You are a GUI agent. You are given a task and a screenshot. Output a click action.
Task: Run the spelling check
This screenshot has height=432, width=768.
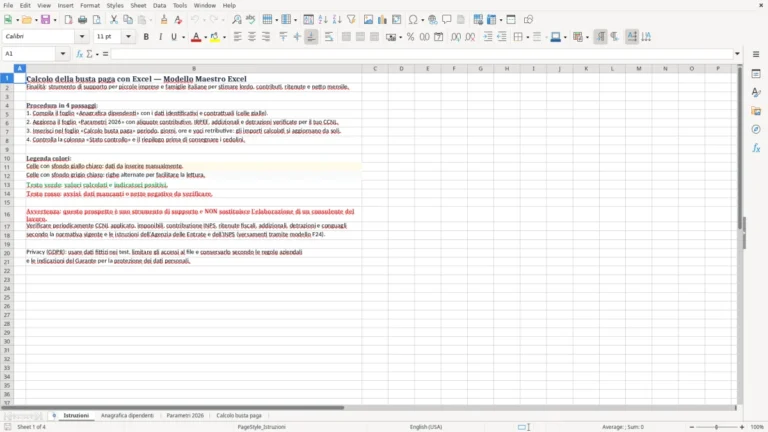pos(251,20)
